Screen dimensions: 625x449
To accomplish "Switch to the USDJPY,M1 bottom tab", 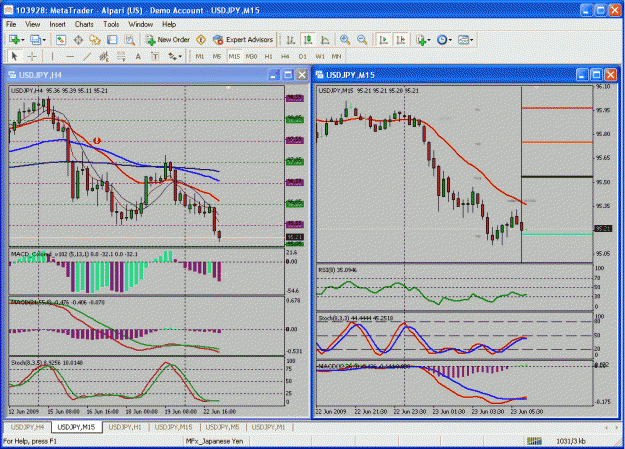I will 268,427.
